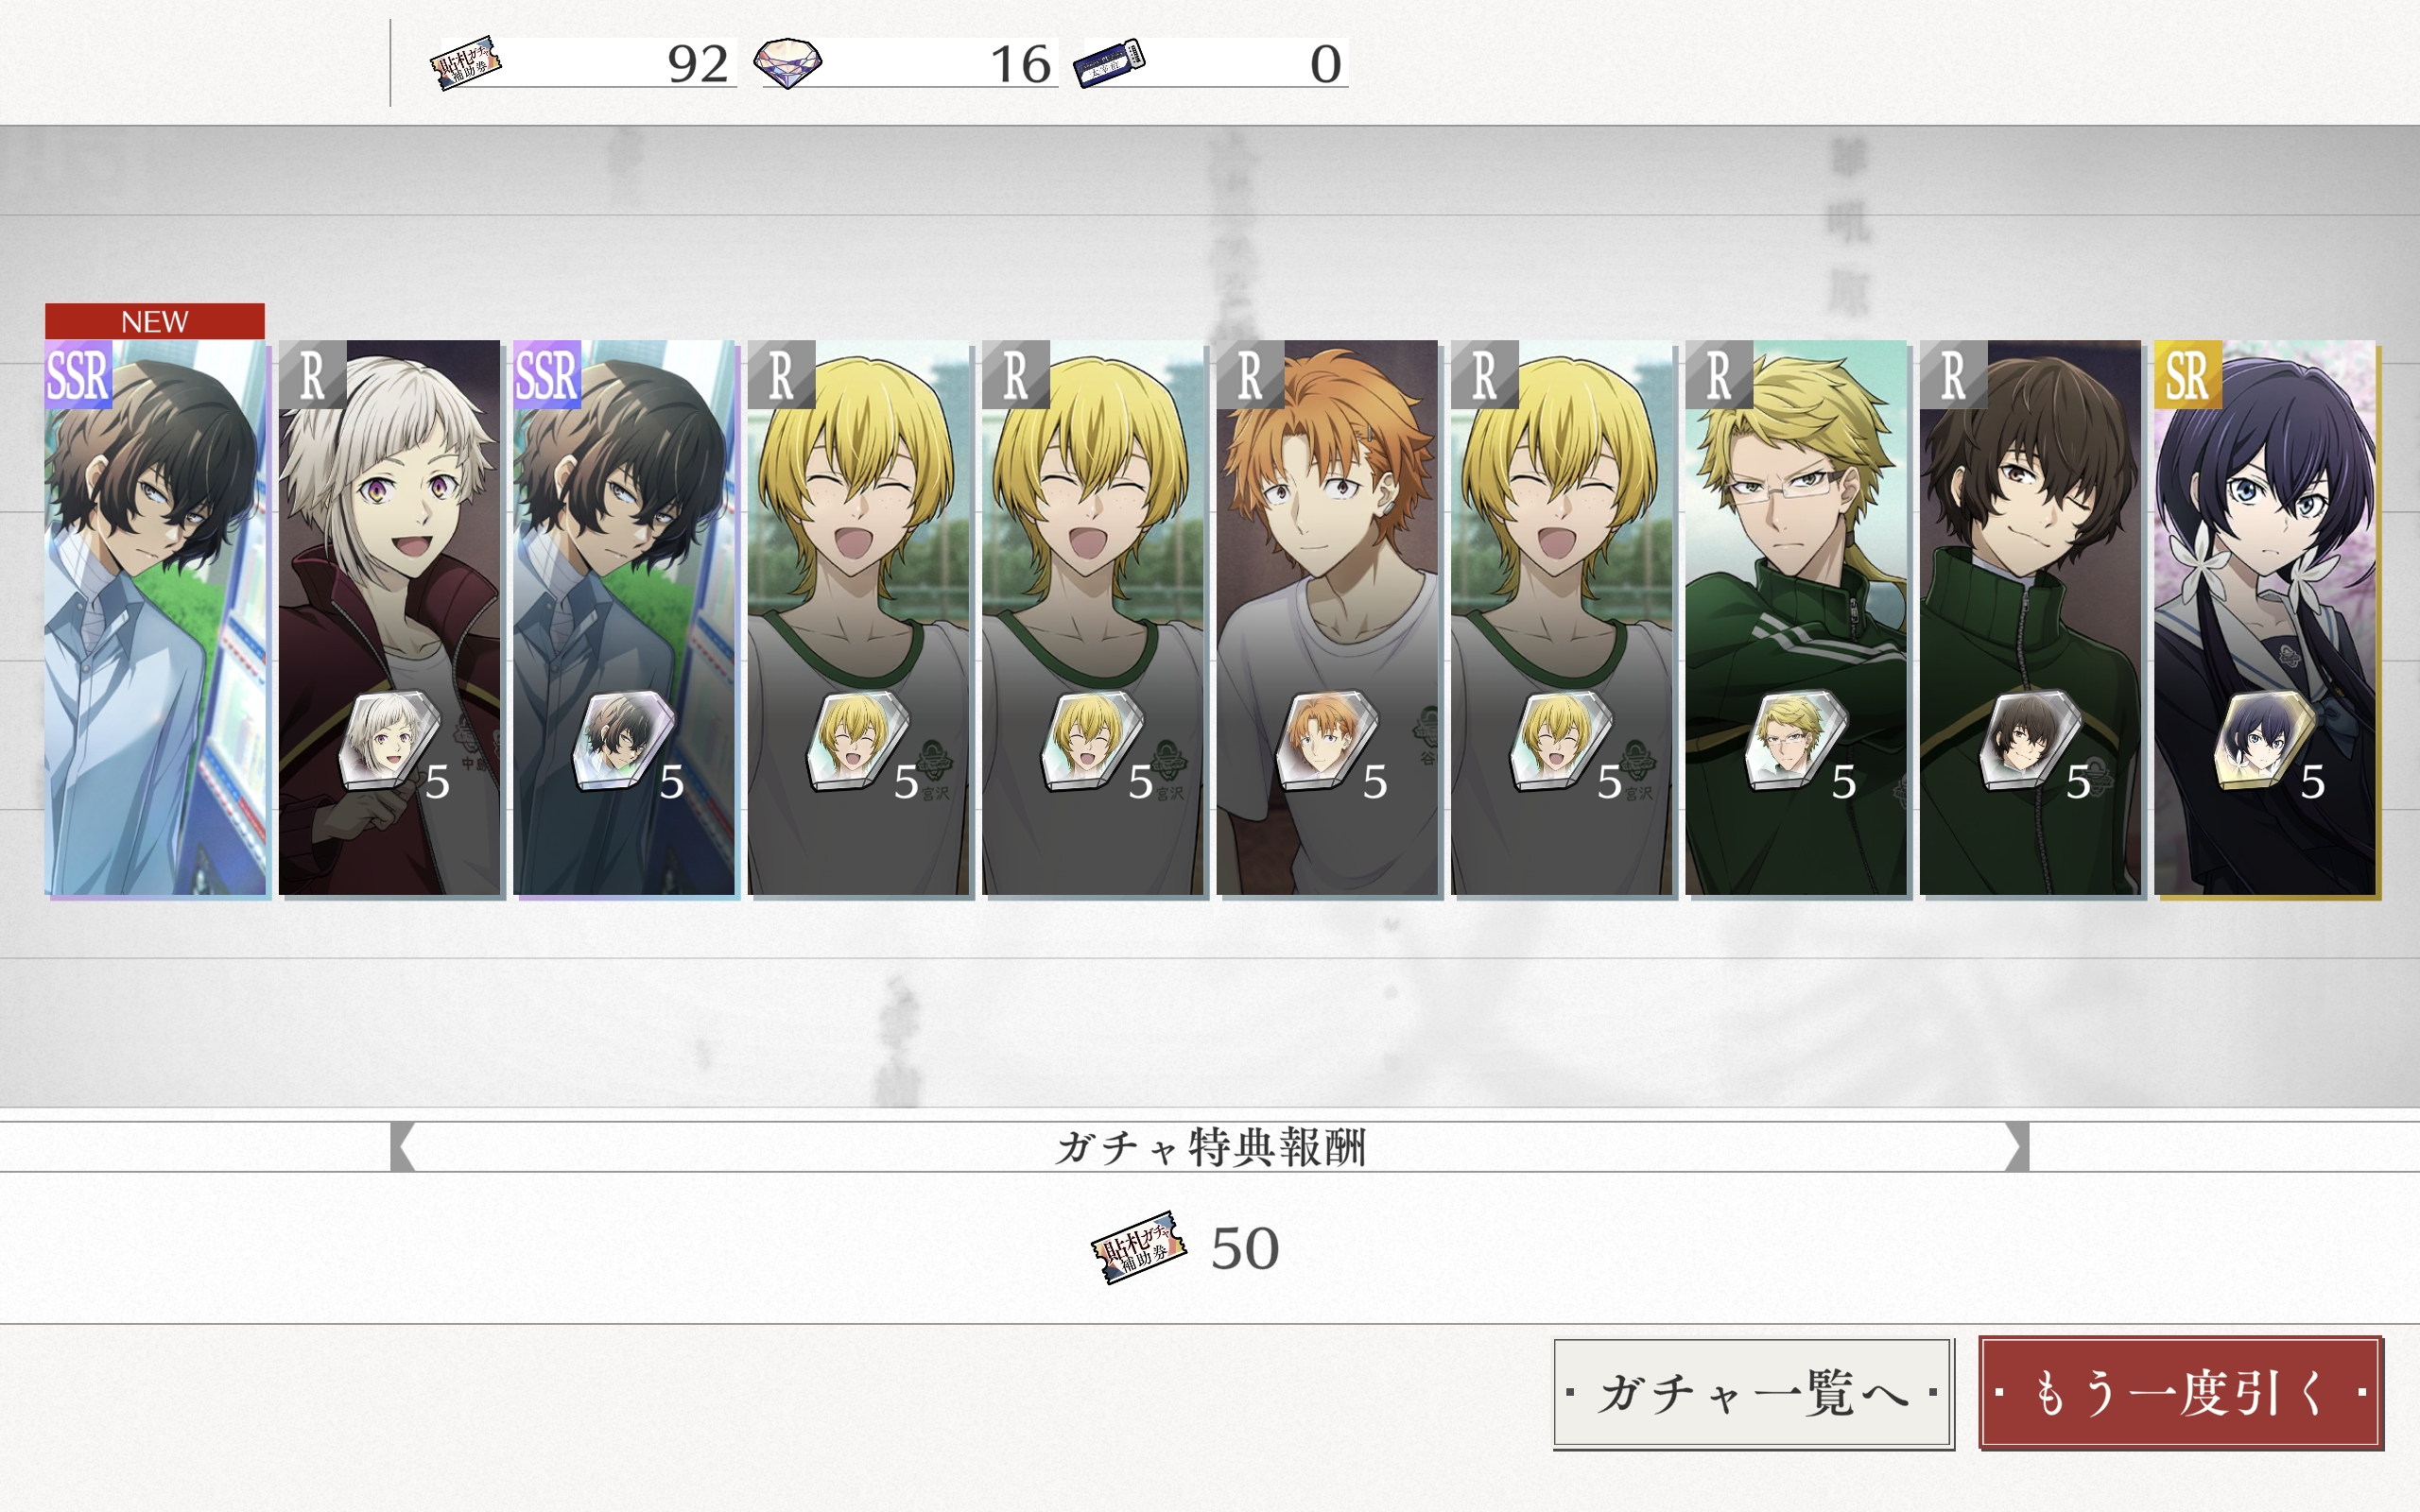The width and height of the screenshot is (2420, 1512).
Task: Select the R card with the orange-haired character
Action: pyautogui.click(x=1328, y=618)
